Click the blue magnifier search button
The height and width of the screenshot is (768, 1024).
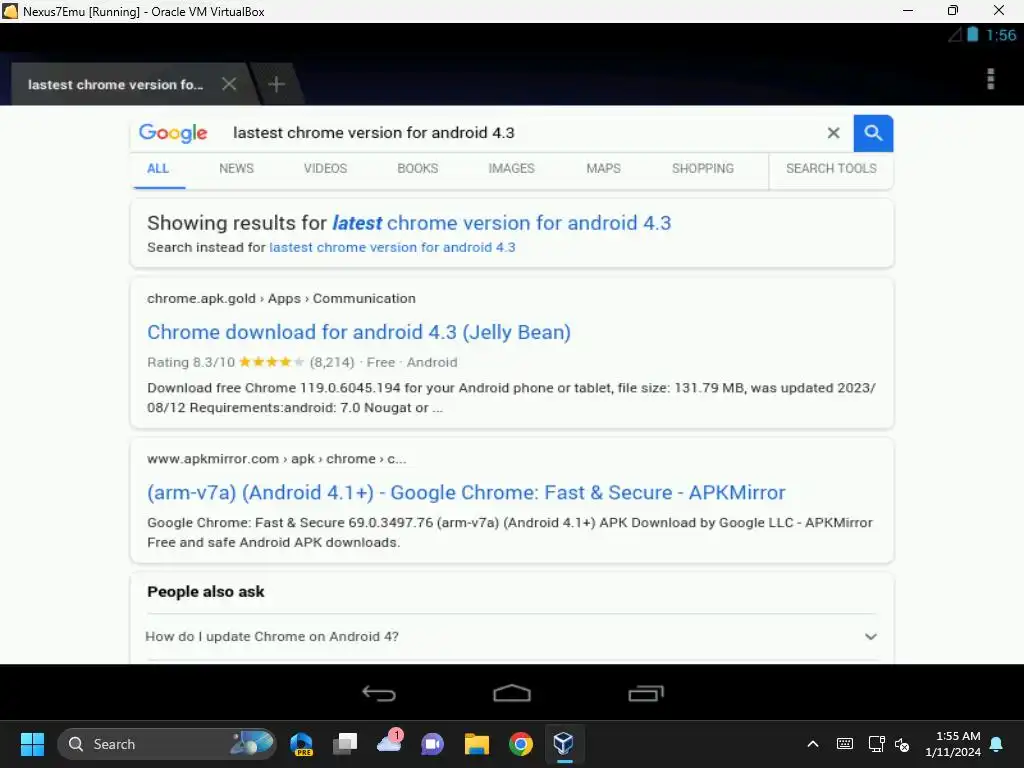pyautogui.click(x=873, y=133)
